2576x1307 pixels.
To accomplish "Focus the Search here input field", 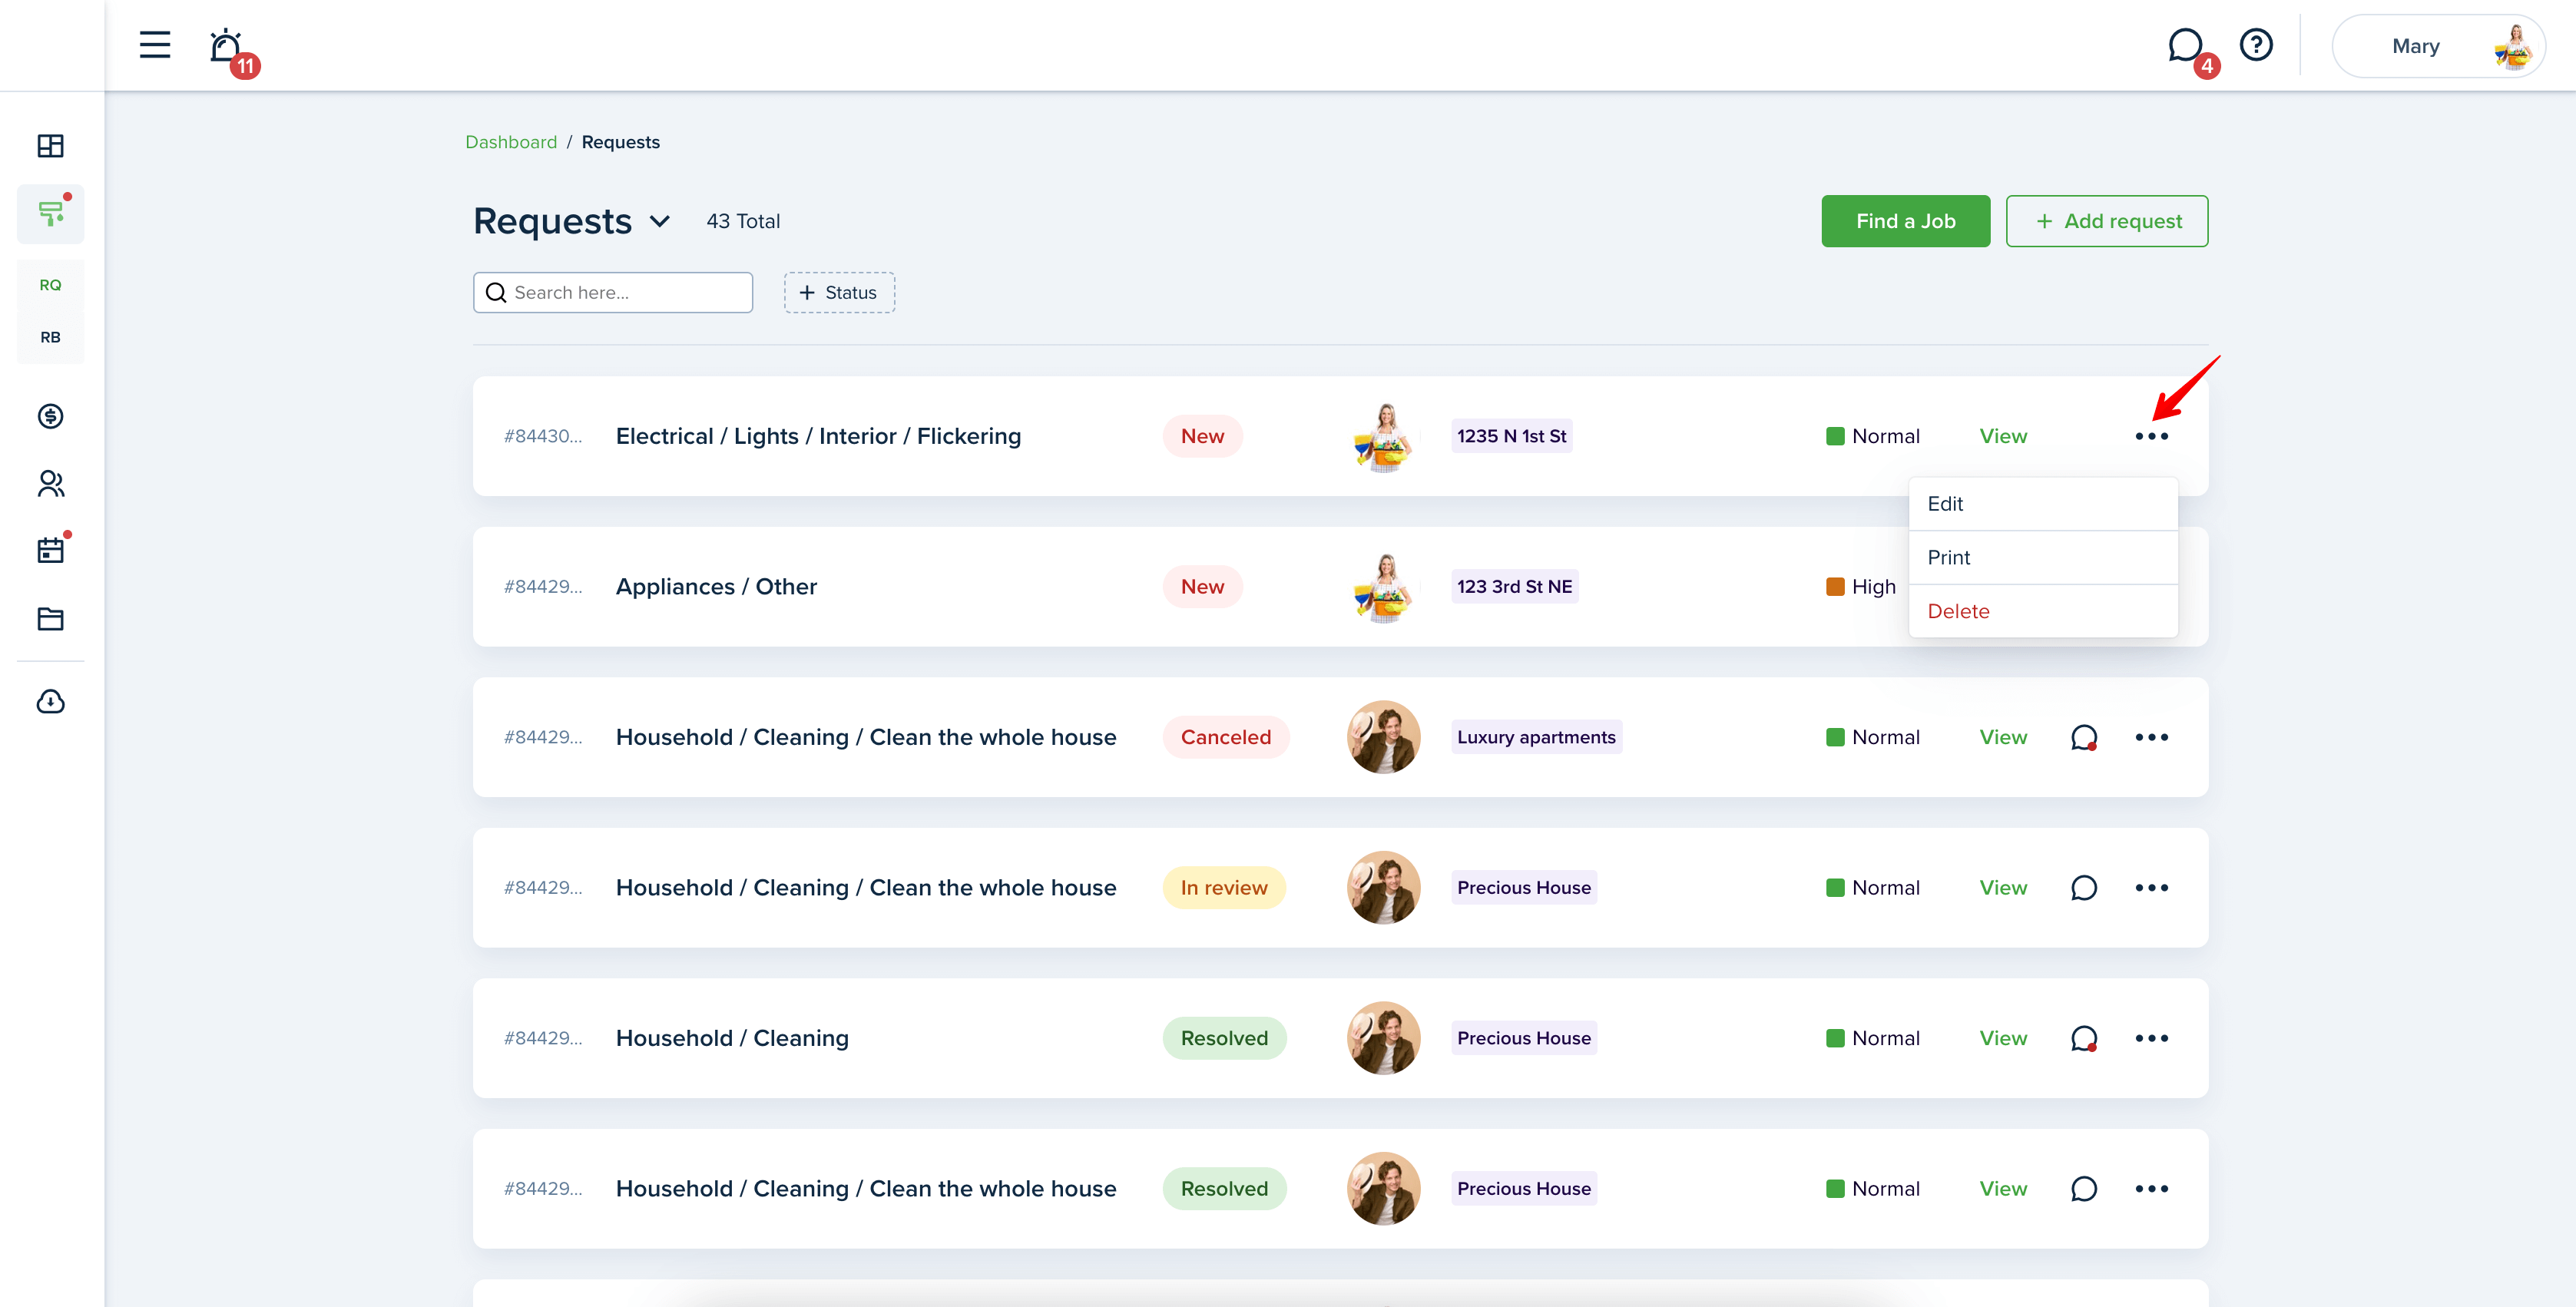I will click(612, 292).
